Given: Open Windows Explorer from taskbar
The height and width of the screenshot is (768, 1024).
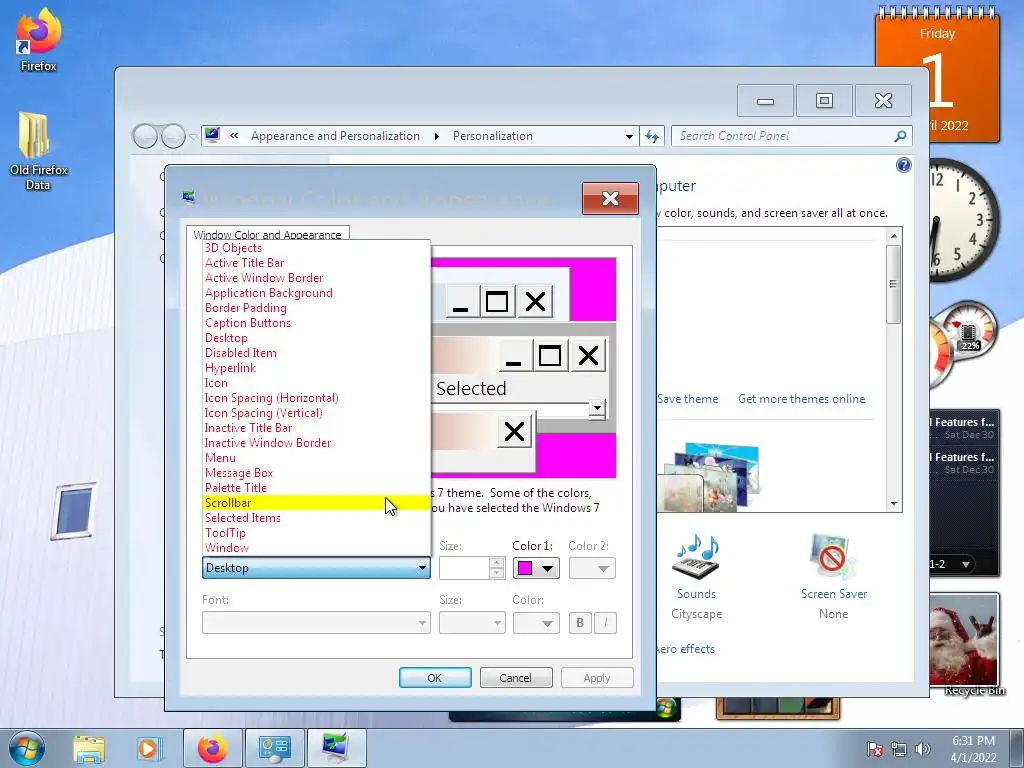Looking at the screenshot, I should [x=89, y=749].
